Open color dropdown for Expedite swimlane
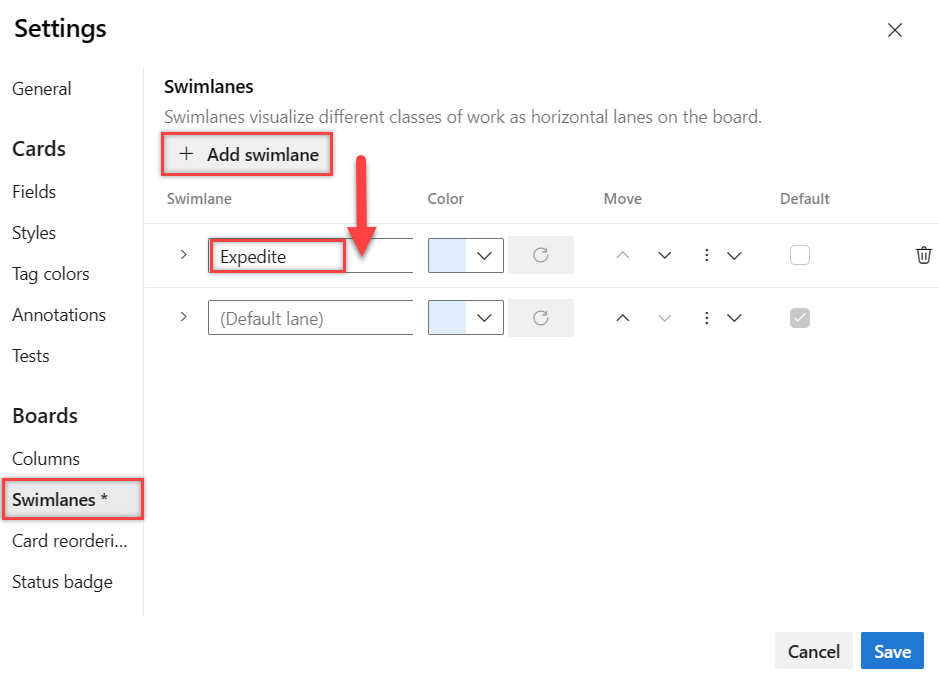 (466, 256)
